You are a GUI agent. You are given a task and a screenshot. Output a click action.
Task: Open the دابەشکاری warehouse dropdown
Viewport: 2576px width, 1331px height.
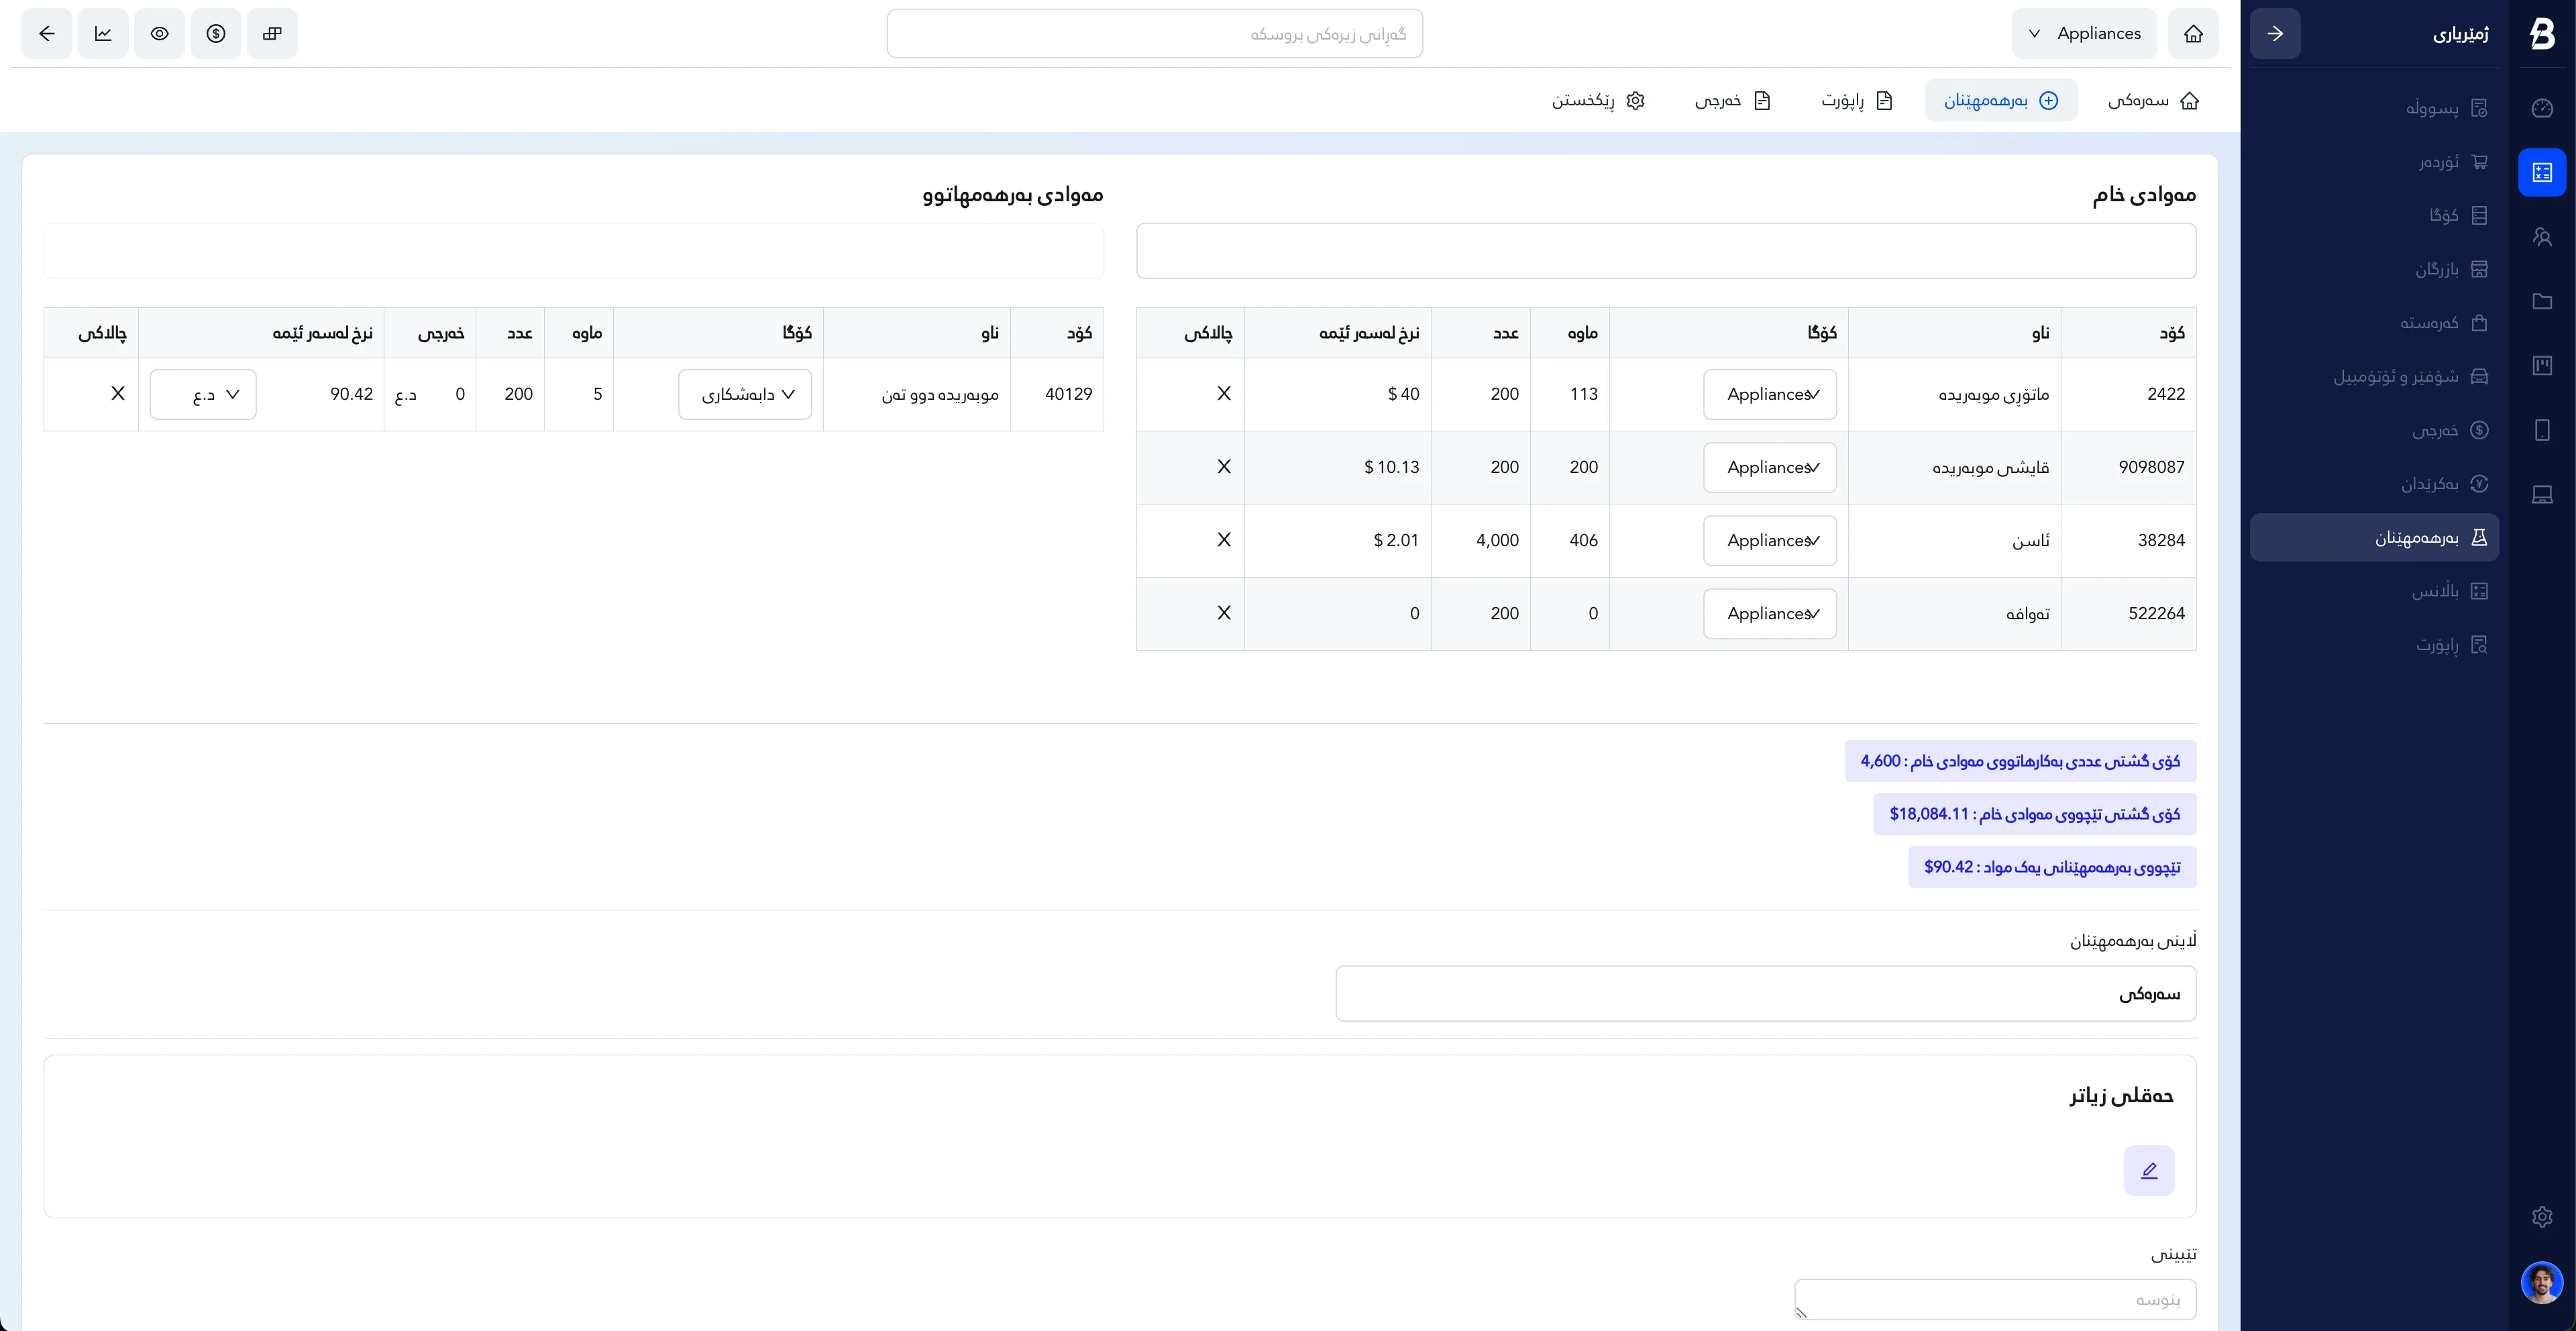pos(745,395)
